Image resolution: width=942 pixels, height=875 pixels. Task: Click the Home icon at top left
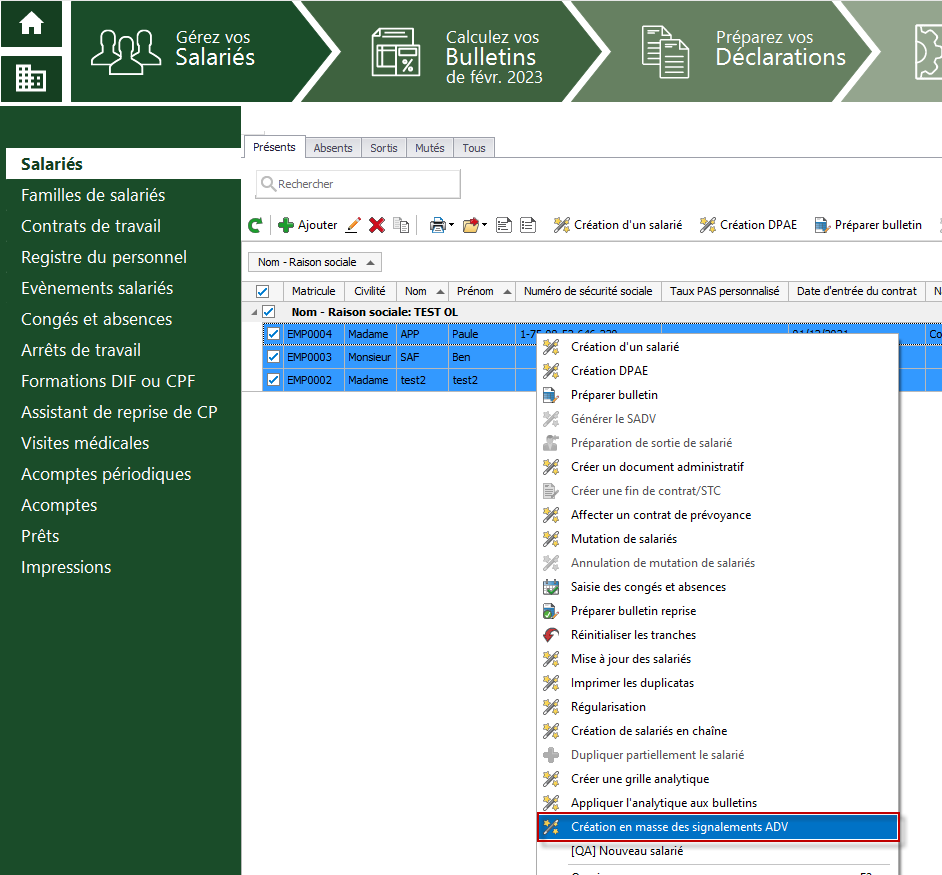[x=31, y=24]
